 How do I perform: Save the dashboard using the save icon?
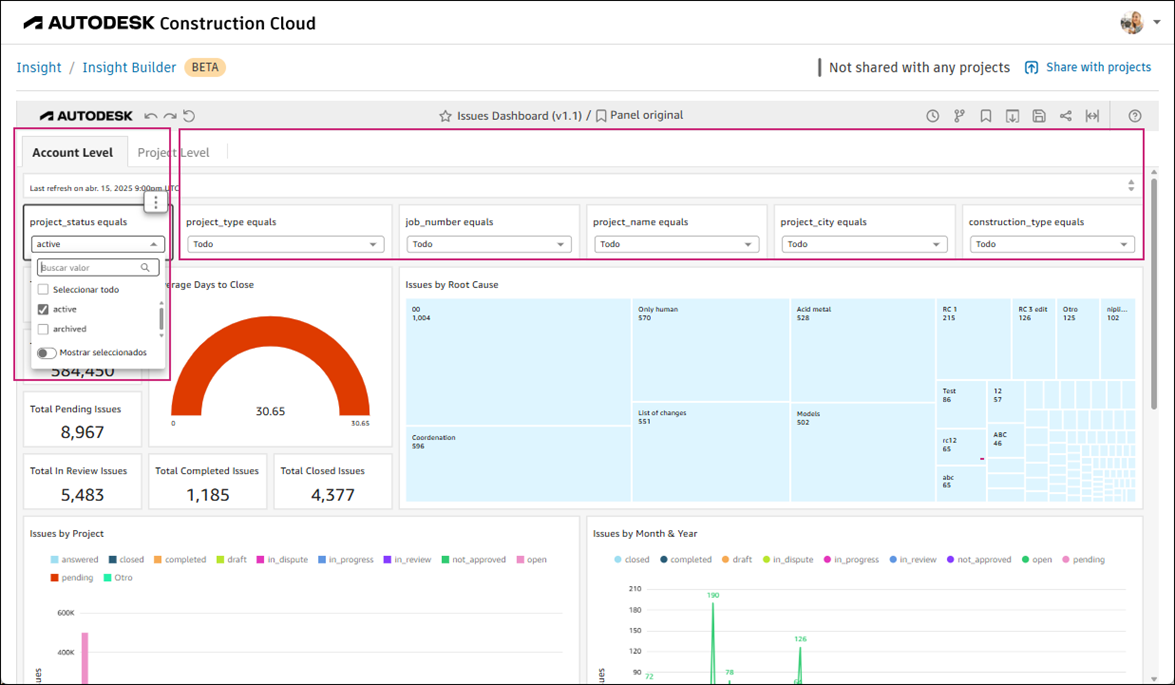(1039, 115)
